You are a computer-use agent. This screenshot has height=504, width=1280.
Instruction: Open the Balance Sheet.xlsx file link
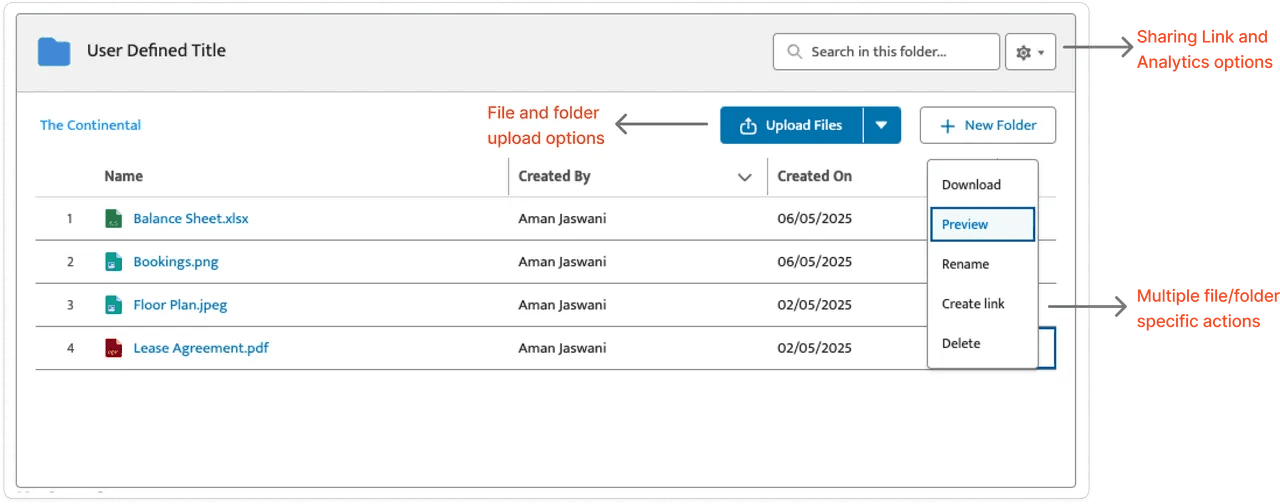pos(191,218)
